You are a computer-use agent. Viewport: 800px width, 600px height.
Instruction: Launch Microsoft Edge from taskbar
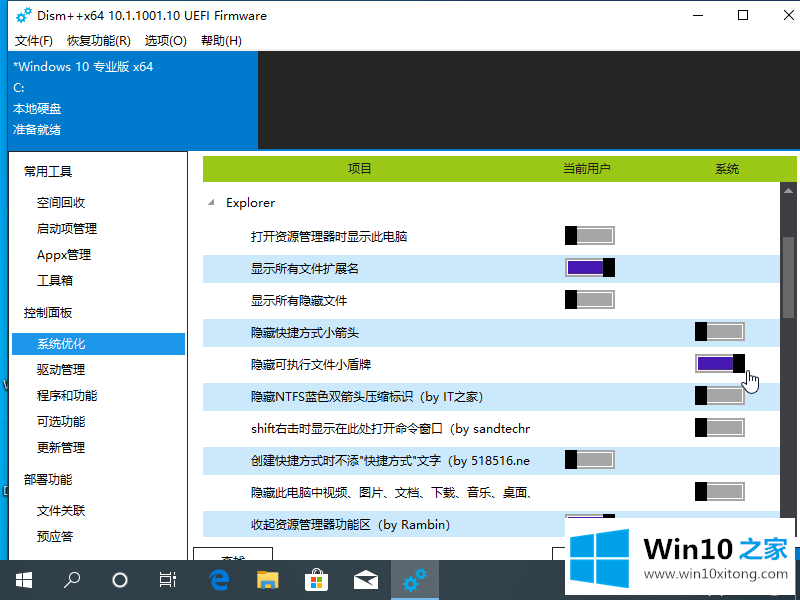click(x=219, y=580)
